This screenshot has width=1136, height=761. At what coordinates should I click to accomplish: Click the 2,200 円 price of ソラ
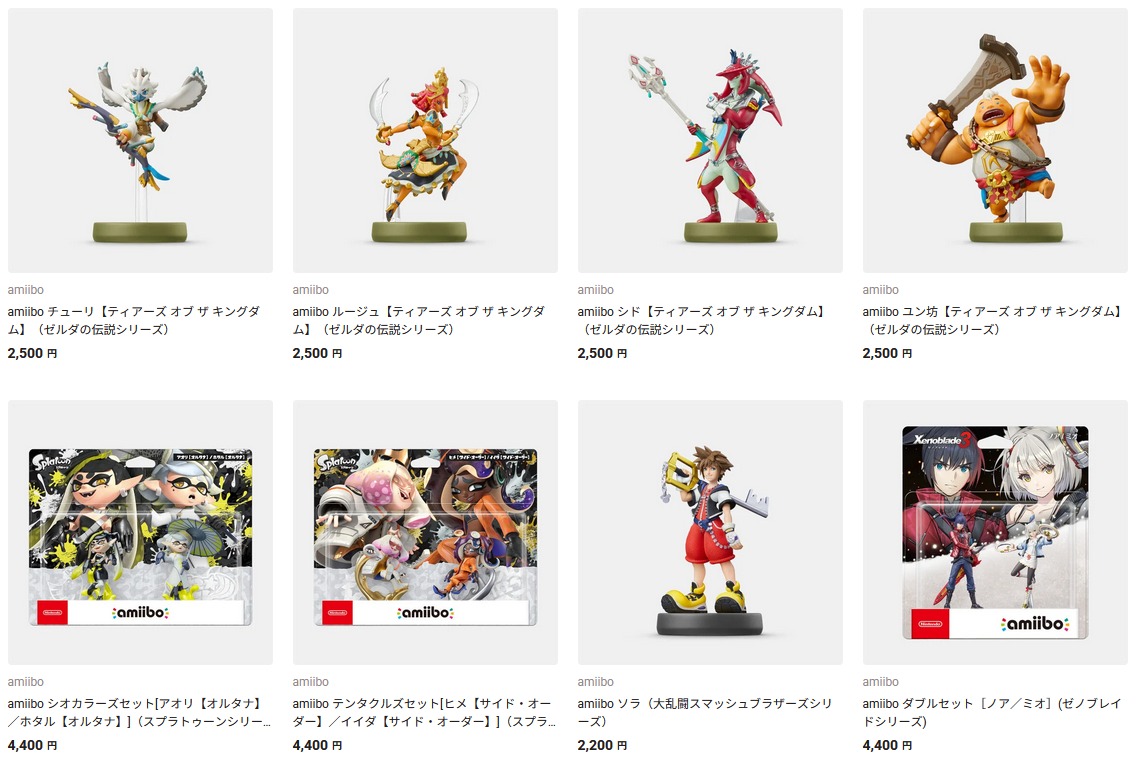(602, 745)
